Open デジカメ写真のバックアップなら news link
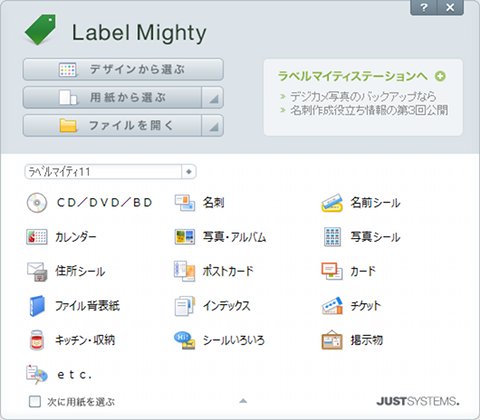 click(363, 96)
